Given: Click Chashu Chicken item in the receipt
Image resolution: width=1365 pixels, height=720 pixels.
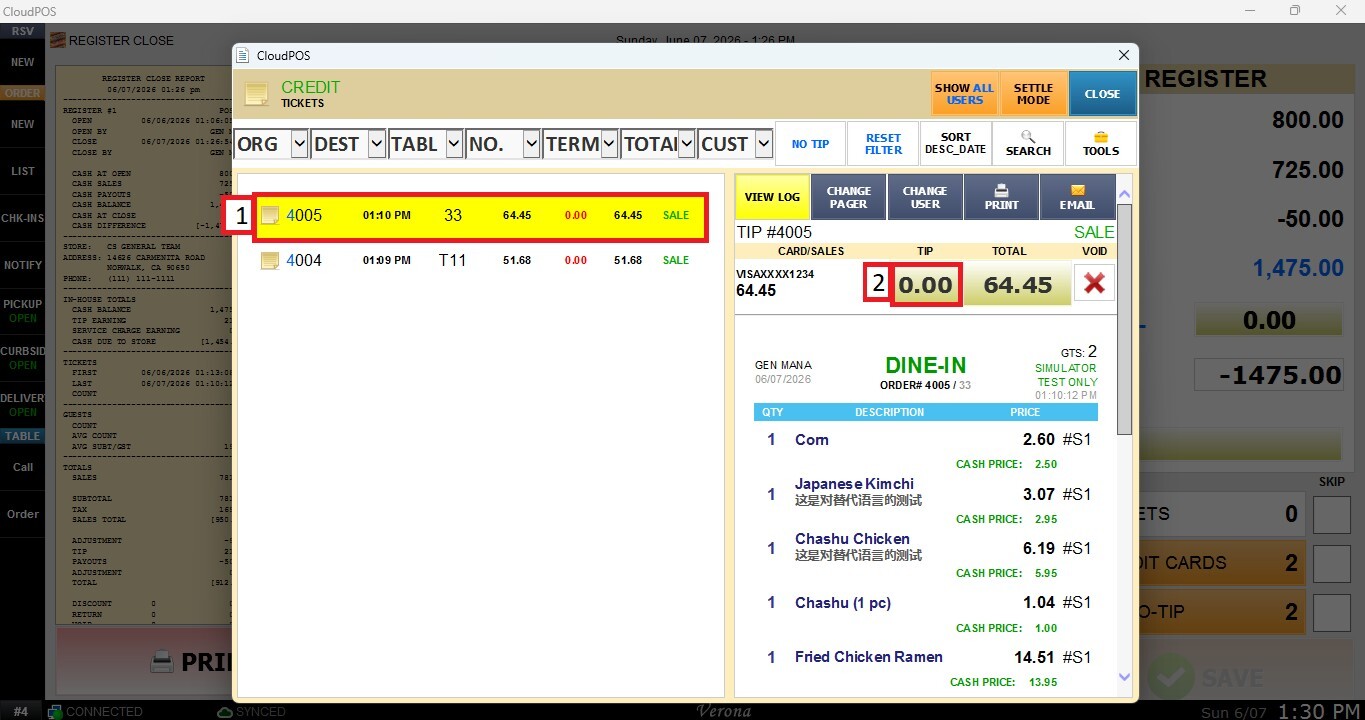Looking at the screenshot, I should [852, 539].
